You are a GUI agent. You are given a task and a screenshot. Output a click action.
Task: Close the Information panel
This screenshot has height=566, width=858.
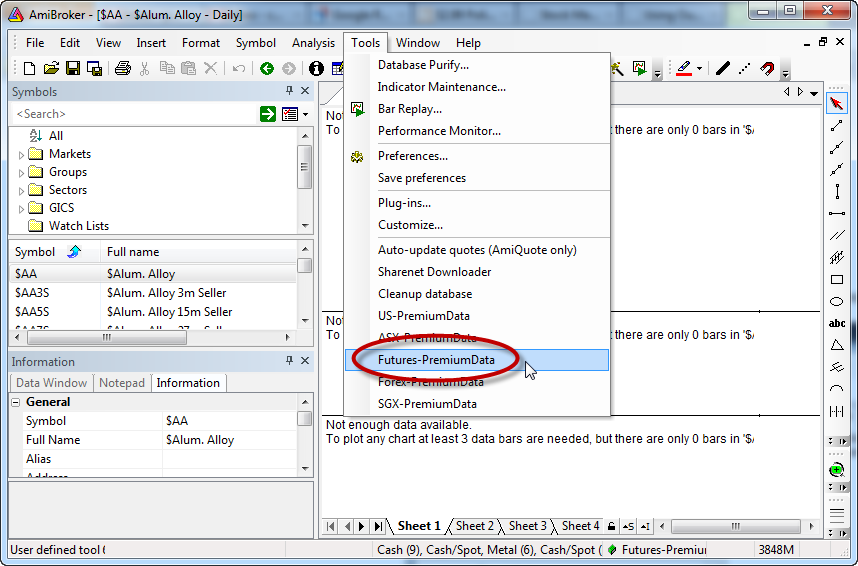tap(305, 361)
